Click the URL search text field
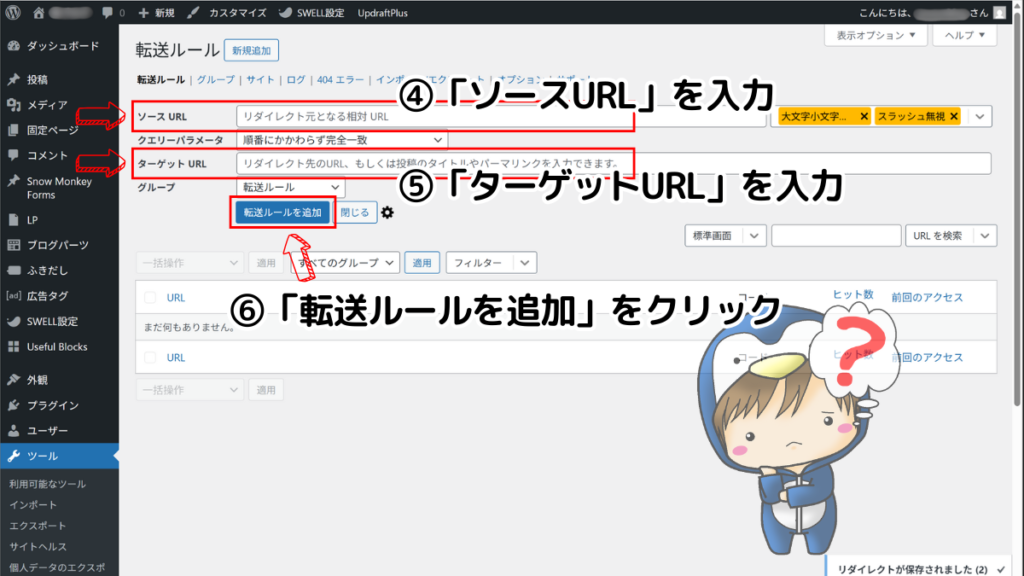This screenshot has width=1024, height=576. (x=836, y=236)
